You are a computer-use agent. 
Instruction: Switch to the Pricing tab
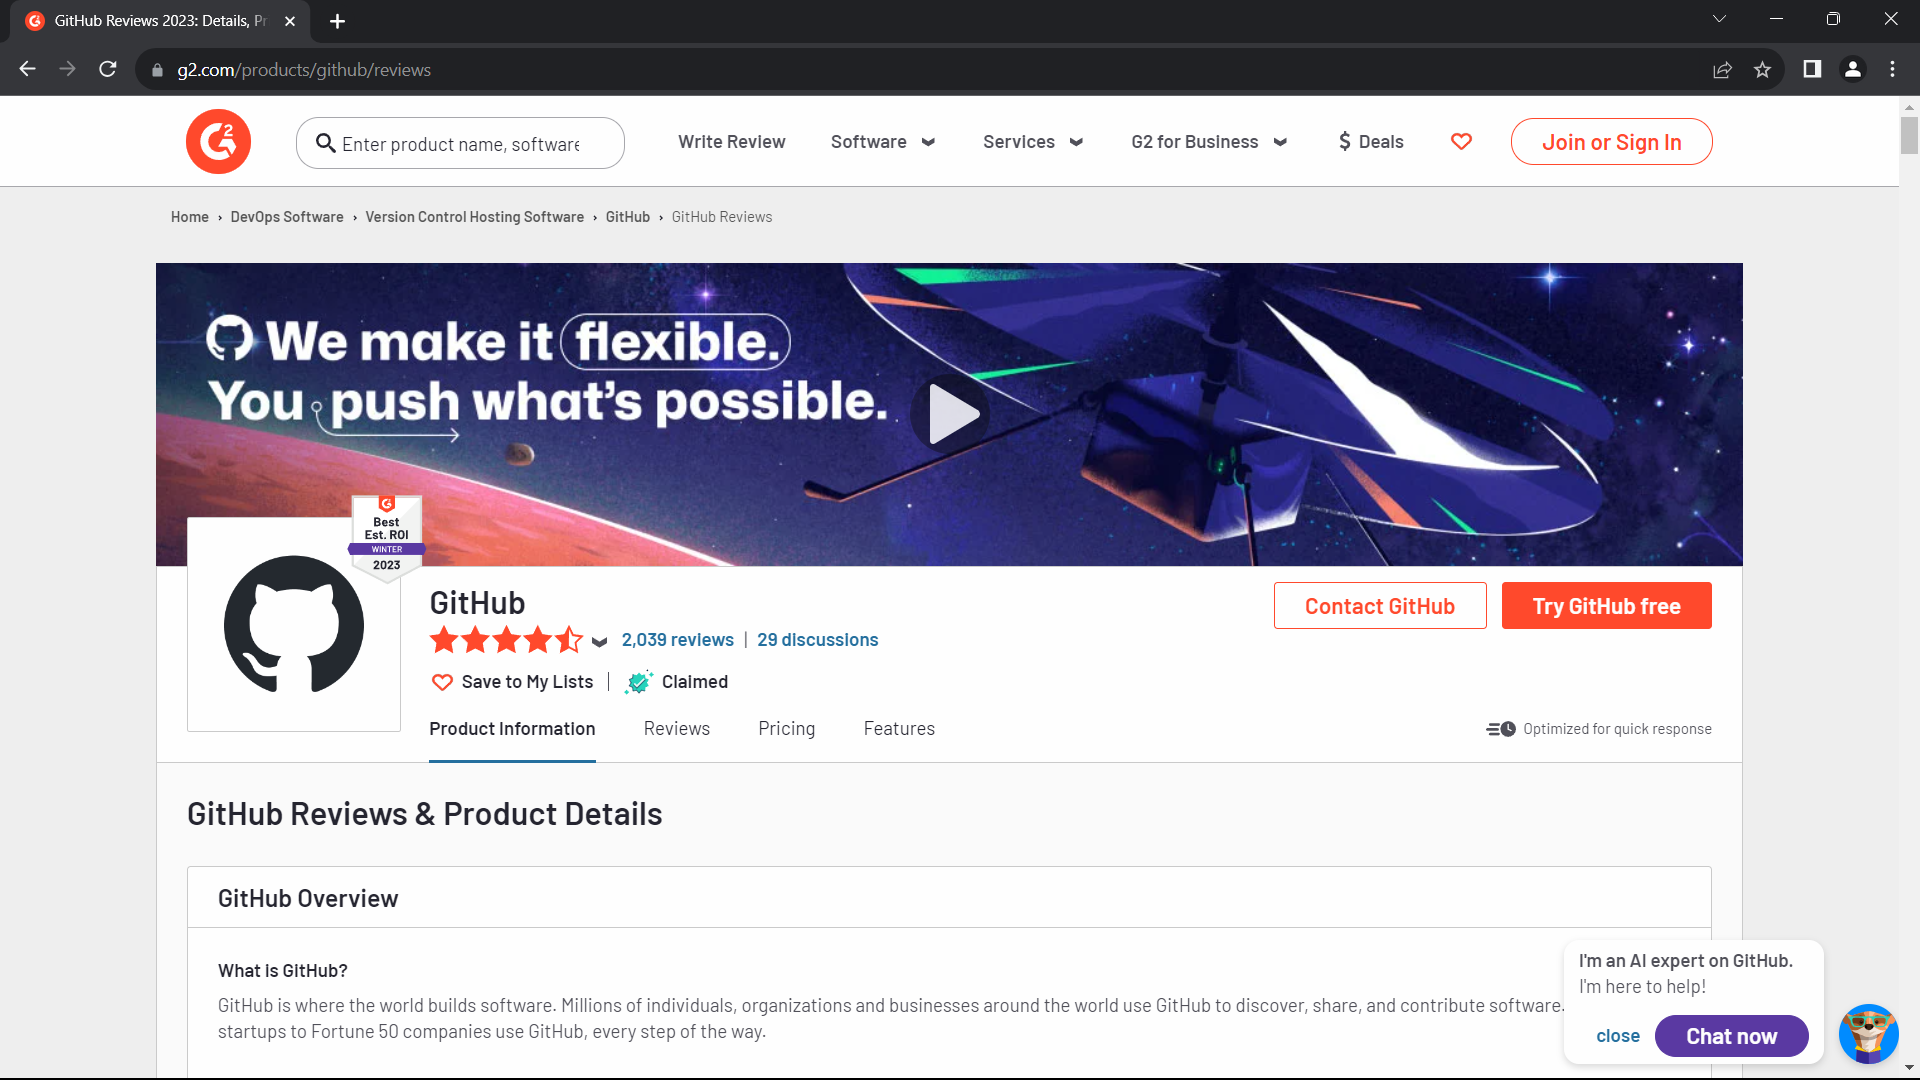click(x=786, y=729)
